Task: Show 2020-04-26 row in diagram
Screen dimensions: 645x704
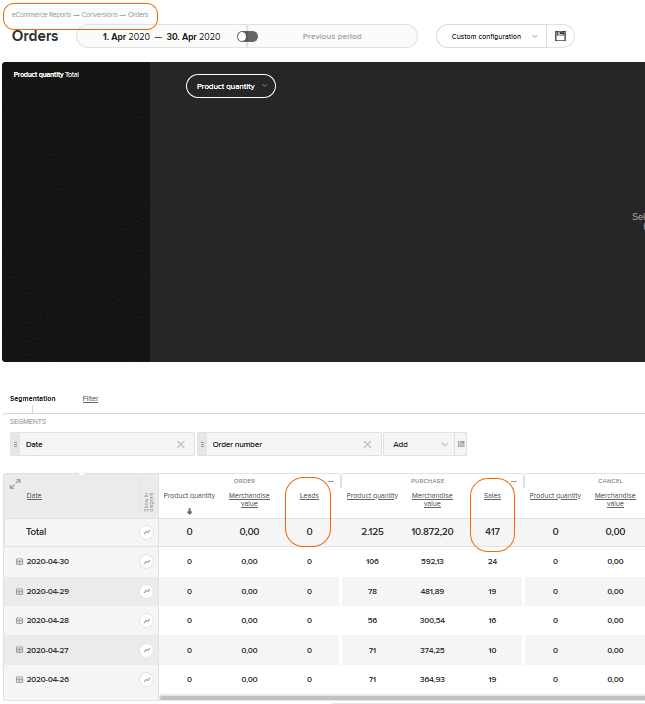Action: (x=146, y=680)
